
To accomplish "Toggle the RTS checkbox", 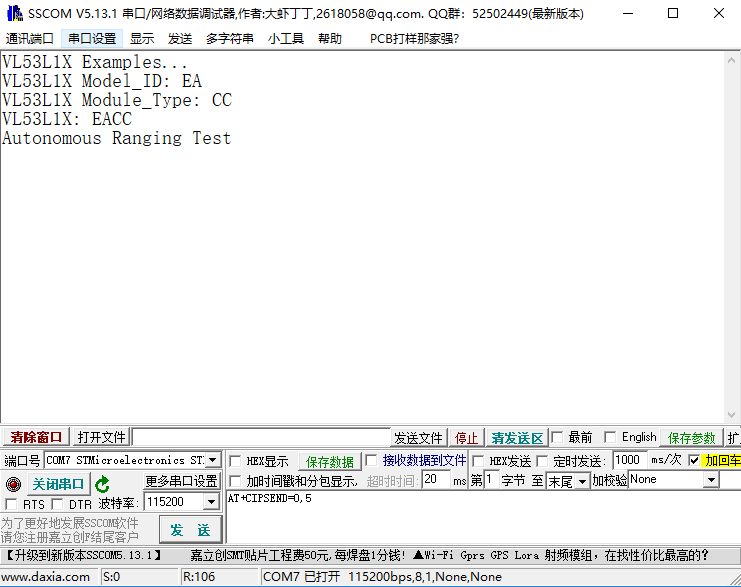I will 11,504.
